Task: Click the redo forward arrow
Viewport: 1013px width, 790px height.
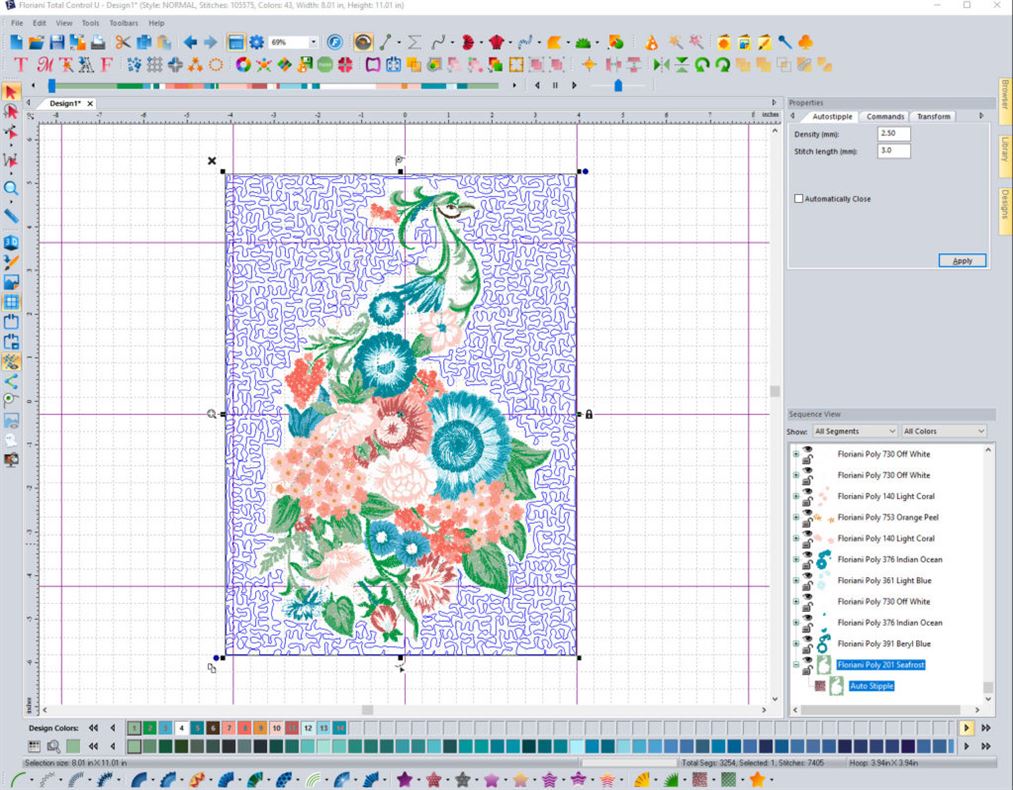Action: click(x=209, y=42)
